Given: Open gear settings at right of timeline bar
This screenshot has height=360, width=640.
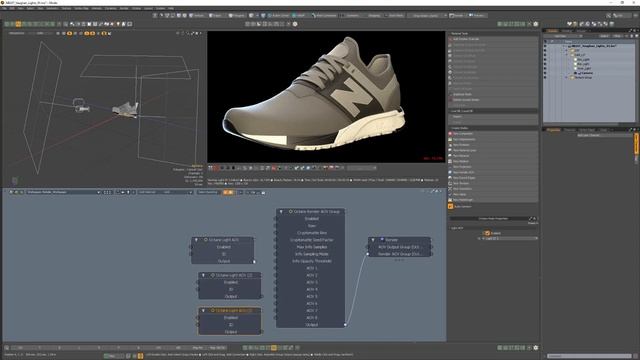Looking at the screenshot, I should pyautogui.click(x=536, y=348).
